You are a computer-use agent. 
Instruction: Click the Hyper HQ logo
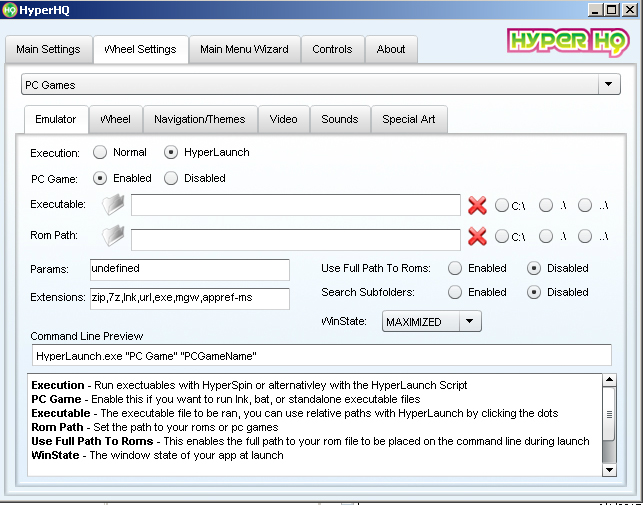coord(568,42)
